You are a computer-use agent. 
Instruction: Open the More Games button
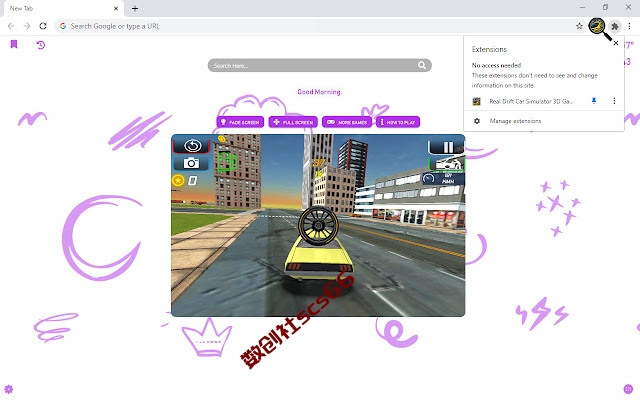coord(347,122)
